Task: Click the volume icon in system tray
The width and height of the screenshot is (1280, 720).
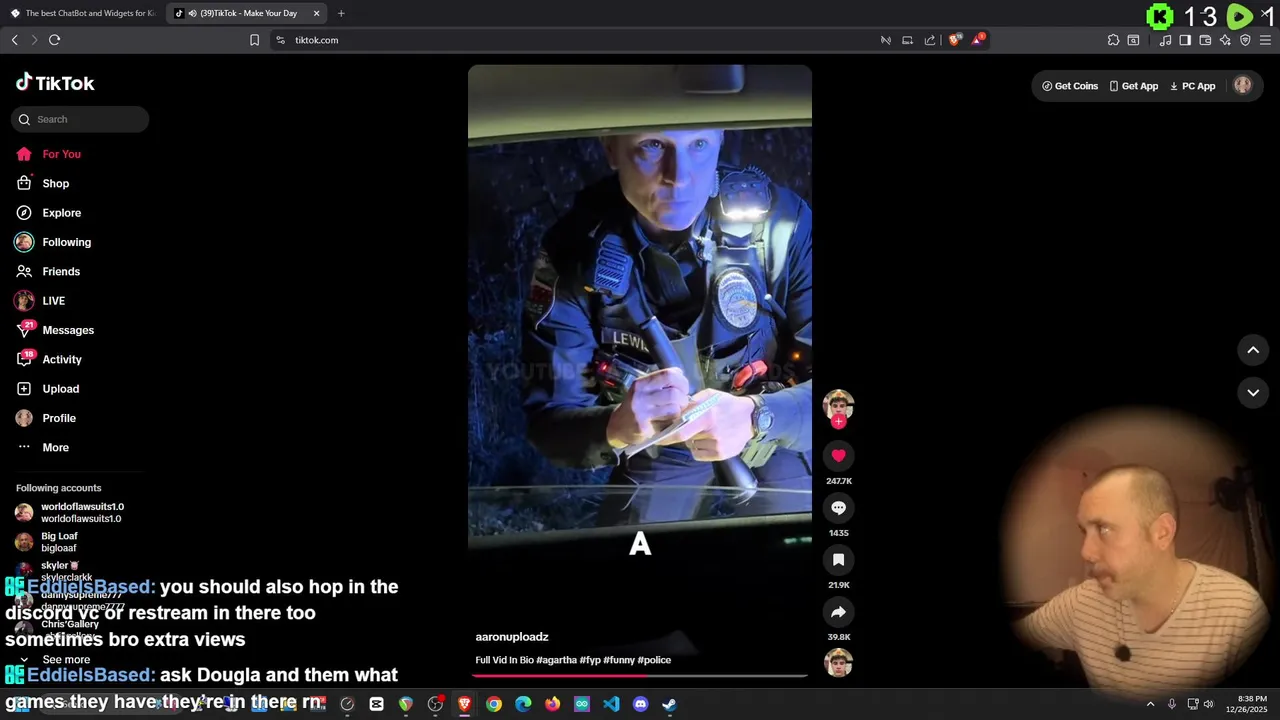Action: [x=1208, y=704]
